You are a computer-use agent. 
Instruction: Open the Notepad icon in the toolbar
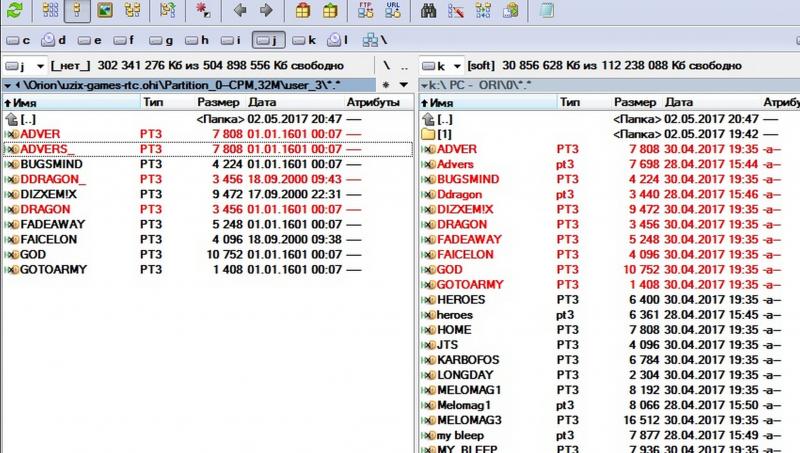[545, 11]
